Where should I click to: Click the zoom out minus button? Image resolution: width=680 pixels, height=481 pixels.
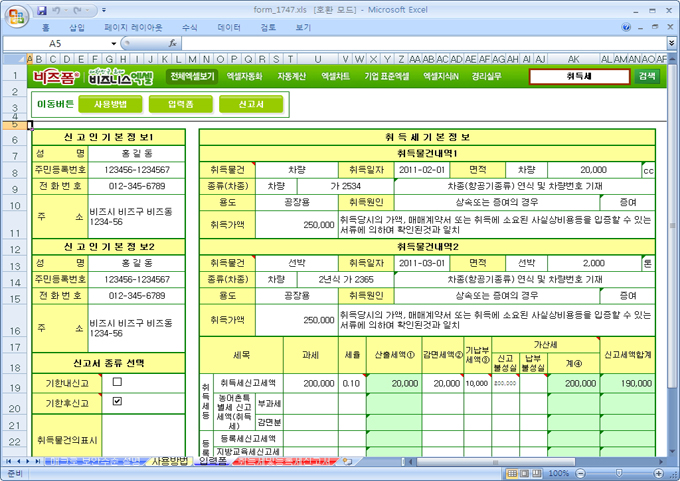(x=579, y=473)
